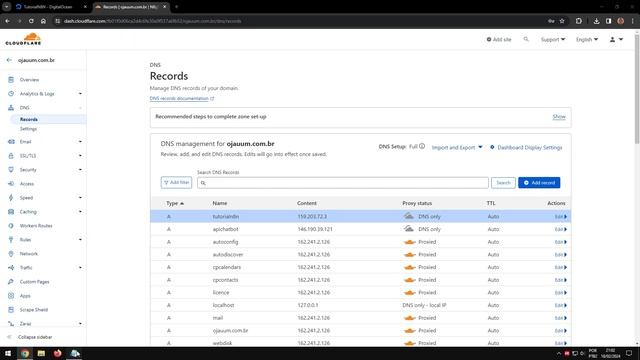Open File Explorer from taskbar
640x360 pixels.
(x=41, y=353)
